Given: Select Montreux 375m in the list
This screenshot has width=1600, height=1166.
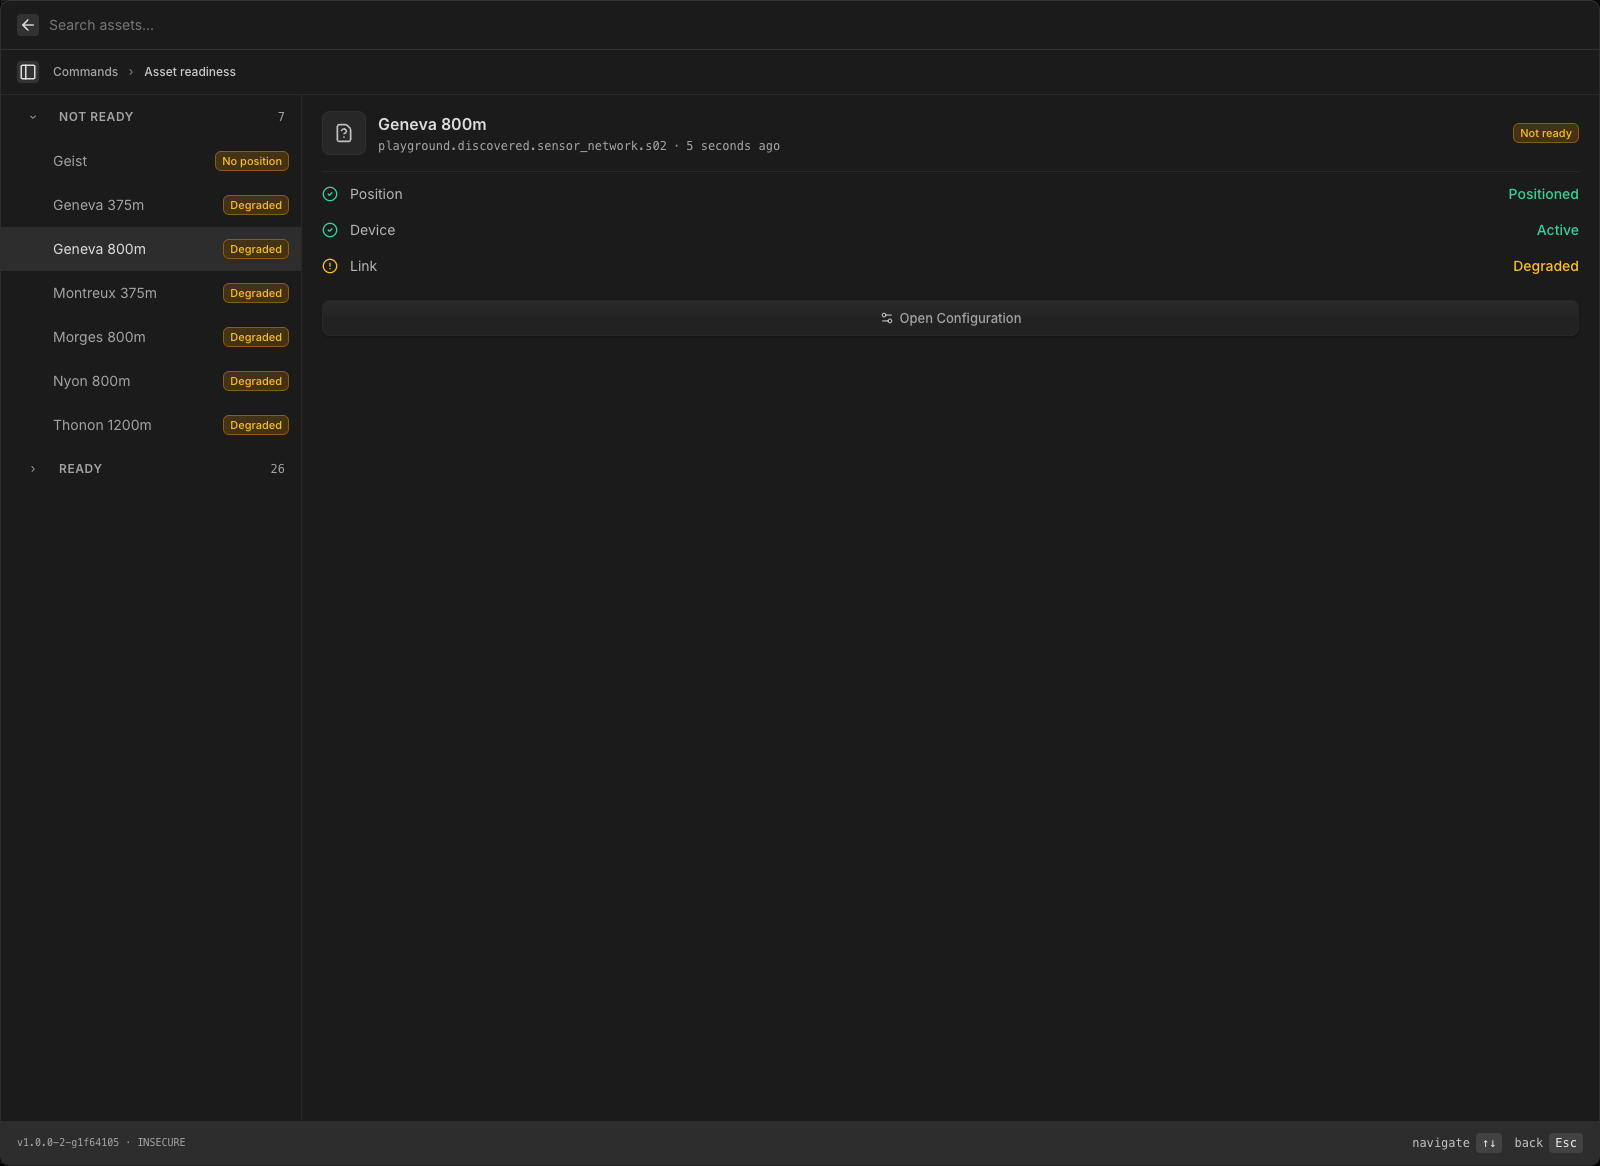Looking at the screenshot, I should 151,293.
